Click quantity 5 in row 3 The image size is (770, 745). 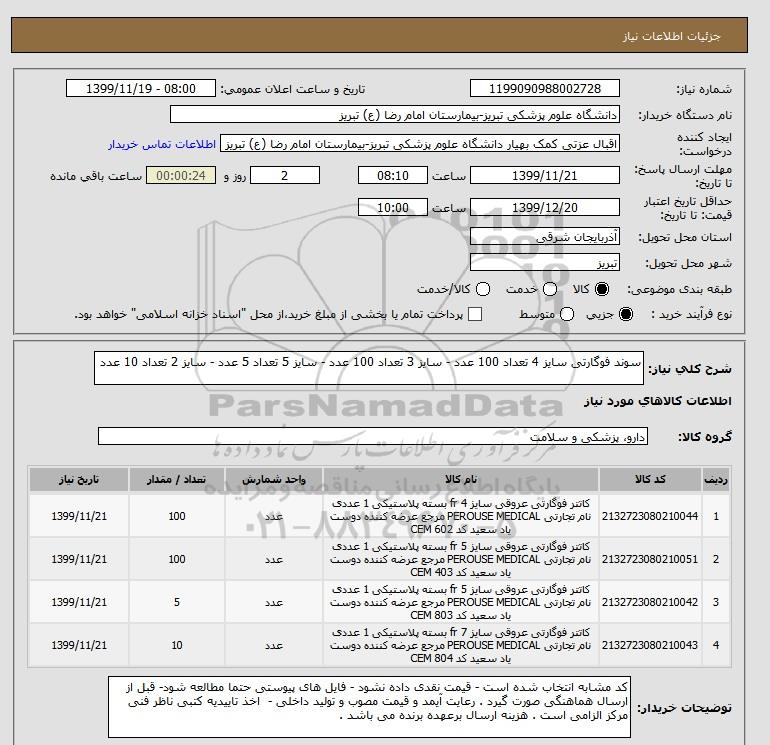pos(177,602)
